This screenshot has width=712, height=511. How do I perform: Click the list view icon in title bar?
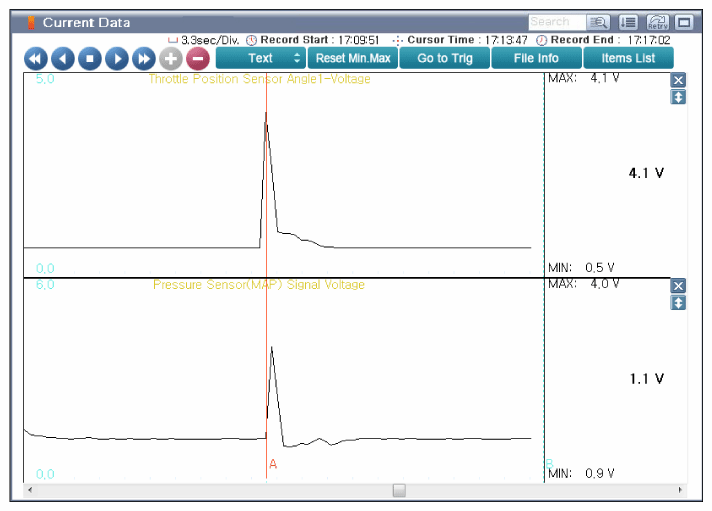628,22
